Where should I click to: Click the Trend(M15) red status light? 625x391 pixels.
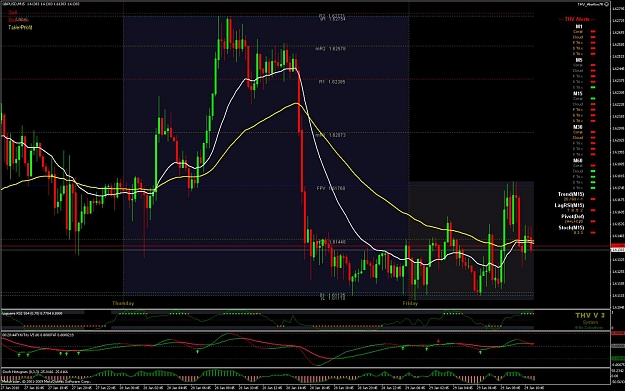coord(593,199)
